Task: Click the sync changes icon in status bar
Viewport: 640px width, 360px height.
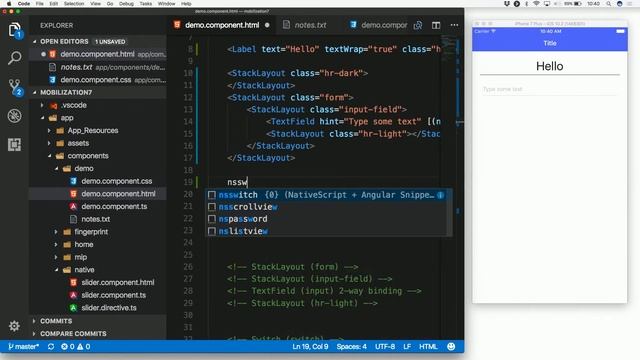Action: pos(51,347)
